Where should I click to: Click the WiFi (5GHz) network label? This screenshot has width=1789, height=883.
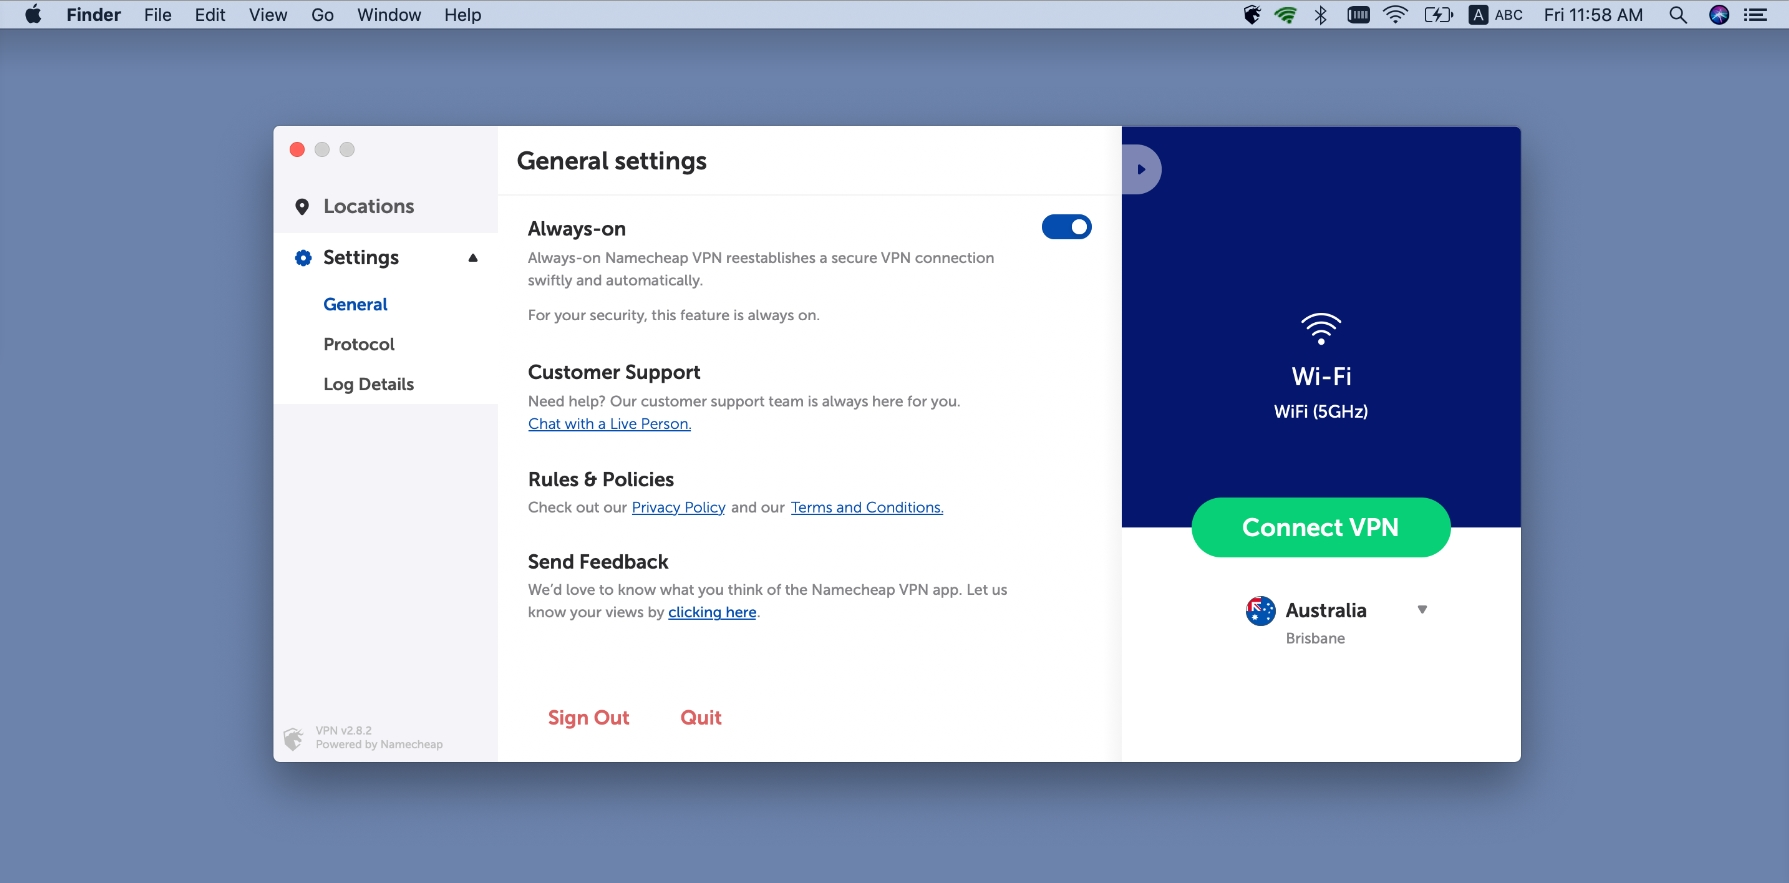click(1320, 412)
